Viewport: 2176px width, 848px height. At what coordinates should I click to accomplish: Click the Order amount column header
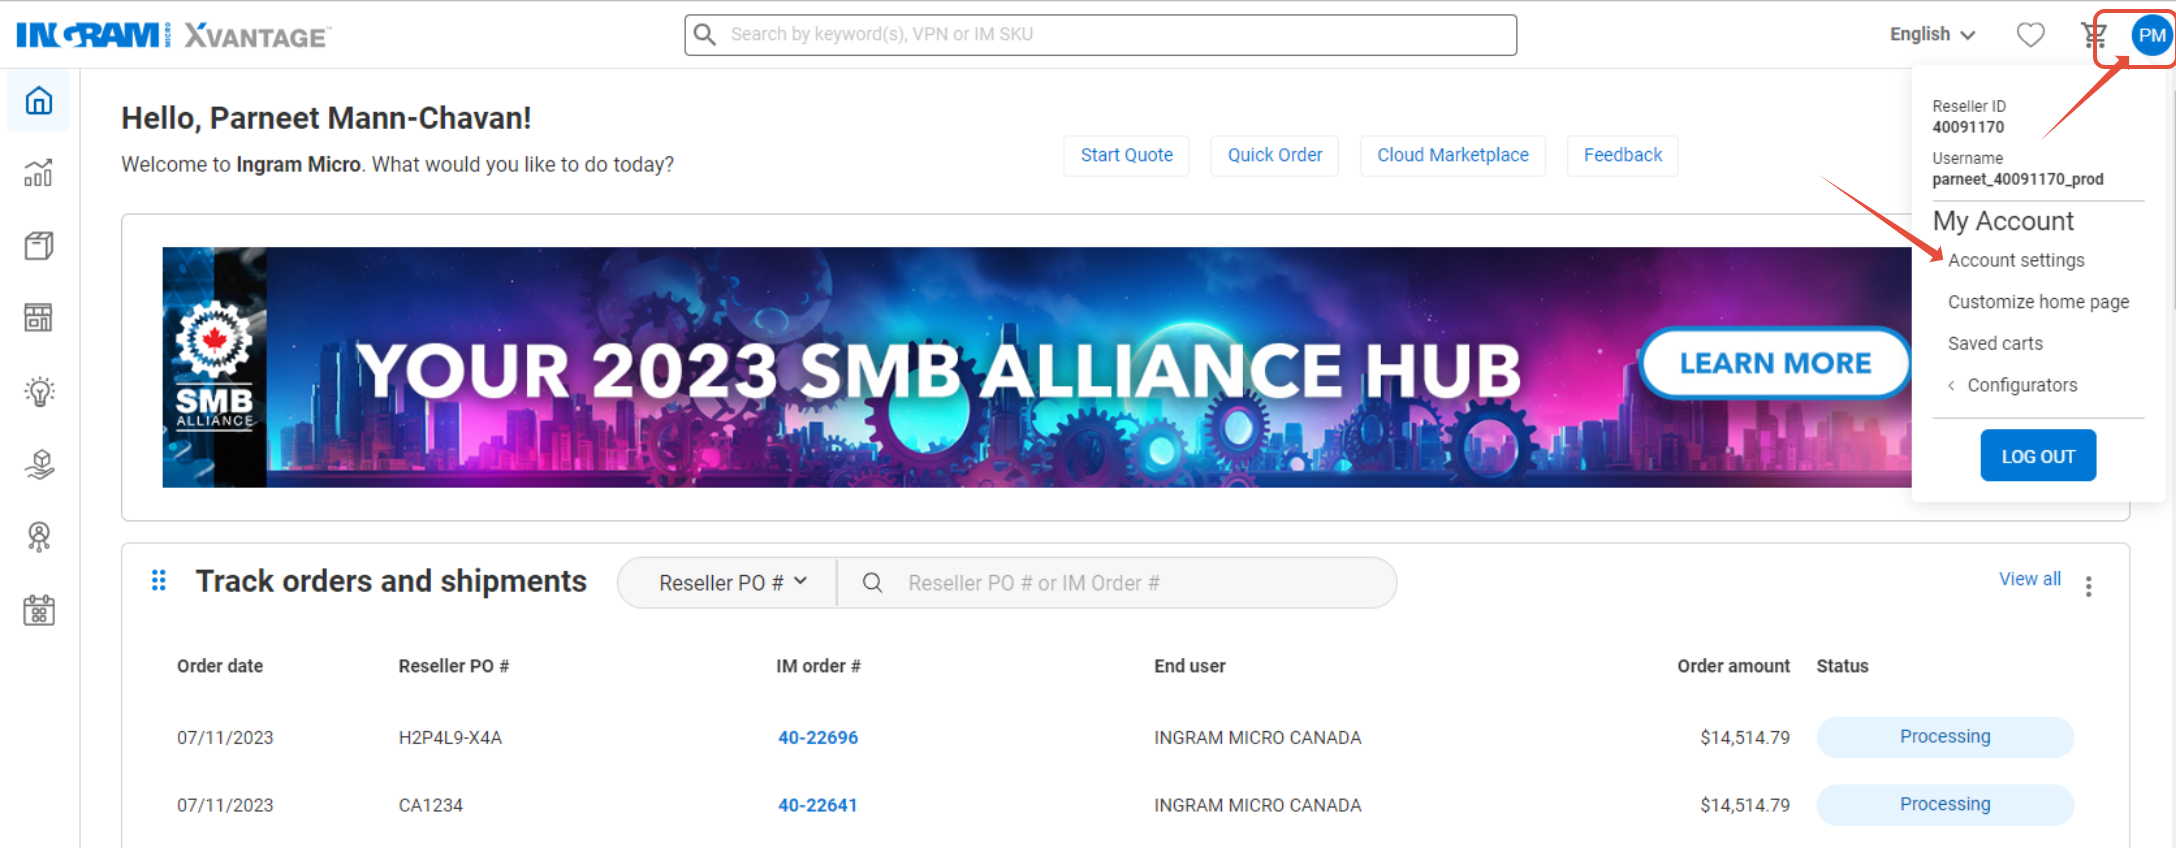tap(1733, 666)
